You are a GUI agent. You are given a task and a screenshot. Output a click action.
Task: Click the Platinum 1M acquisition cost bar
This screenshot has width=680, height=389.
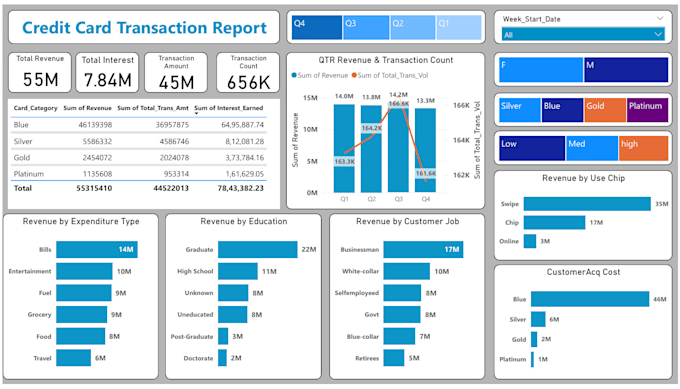click(x=533, y=359)
